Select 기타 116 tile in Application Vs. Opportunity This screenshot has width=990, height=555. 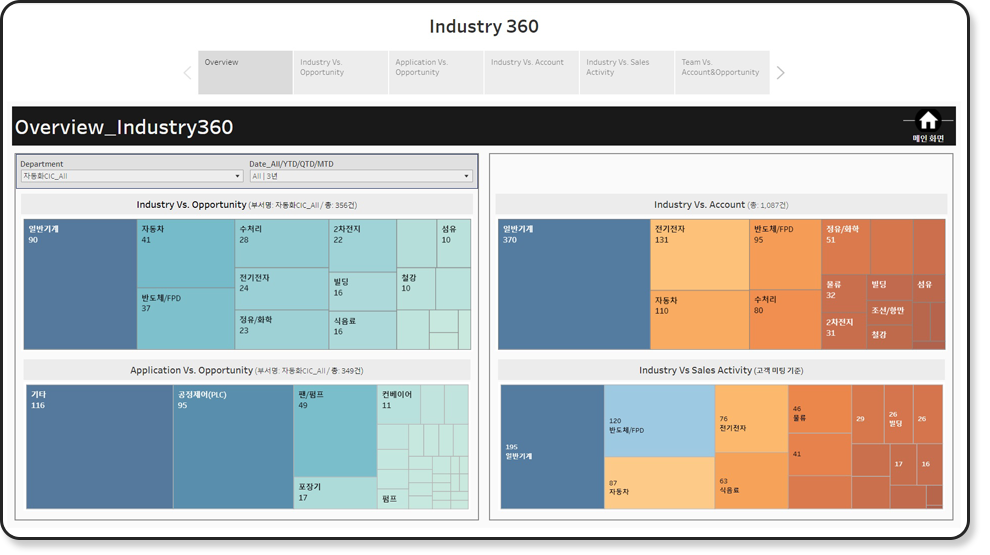pos(99,446)
